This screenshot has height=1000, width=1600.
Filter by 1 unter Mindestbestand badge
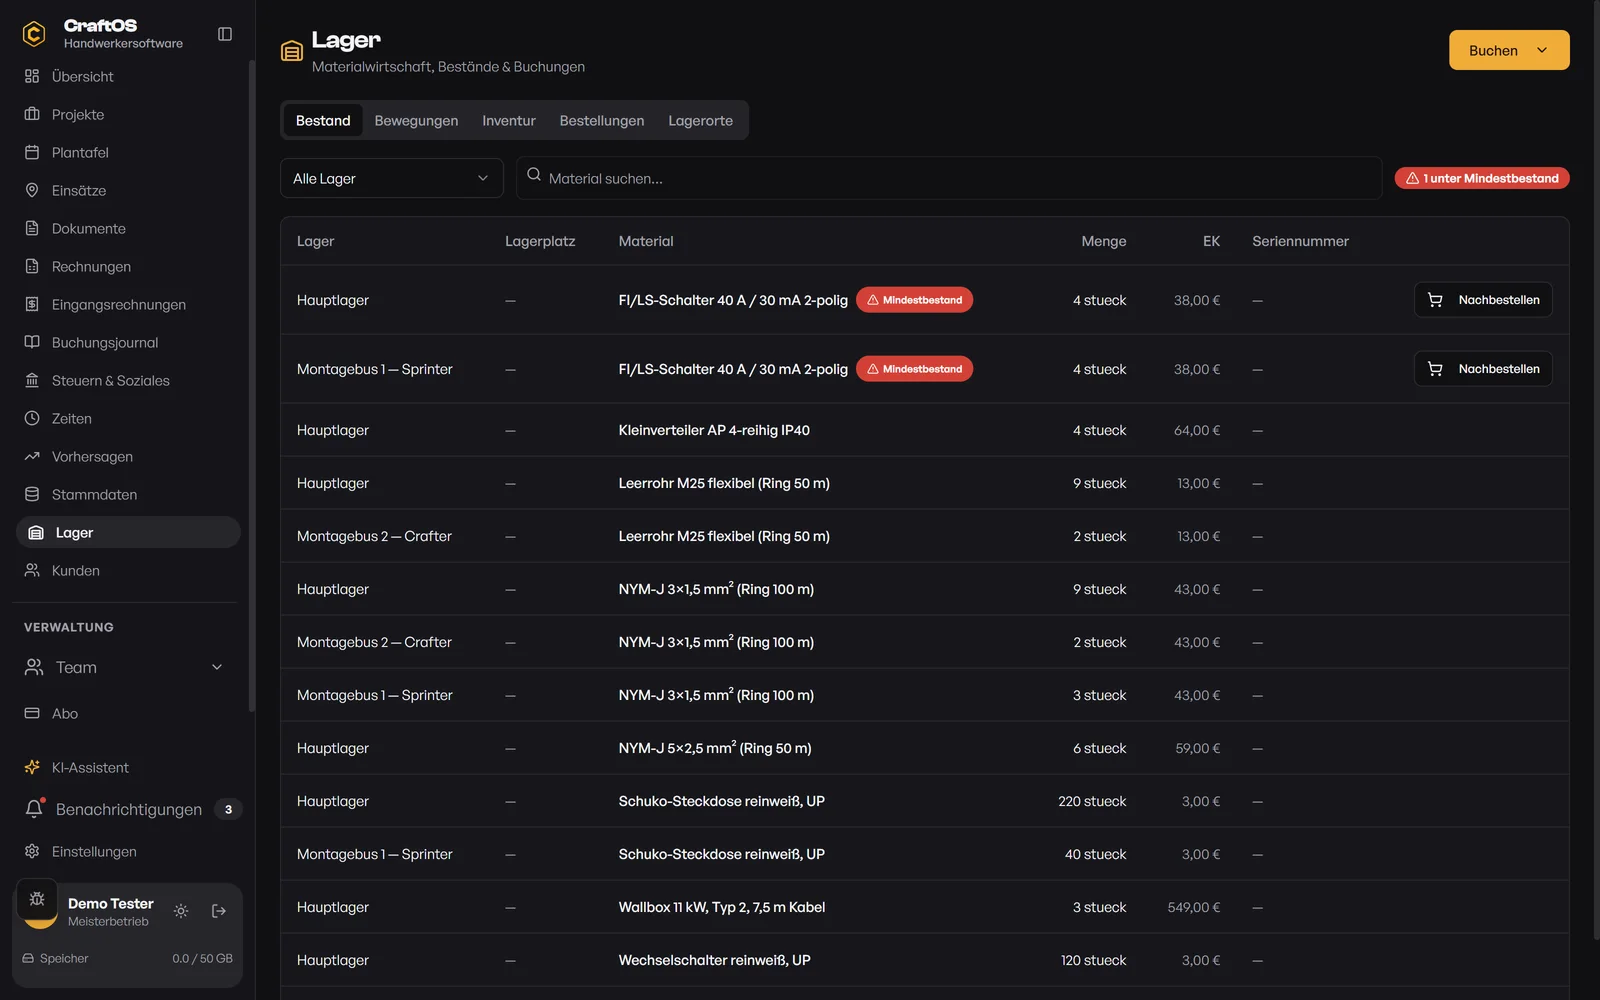(1482, 178)
